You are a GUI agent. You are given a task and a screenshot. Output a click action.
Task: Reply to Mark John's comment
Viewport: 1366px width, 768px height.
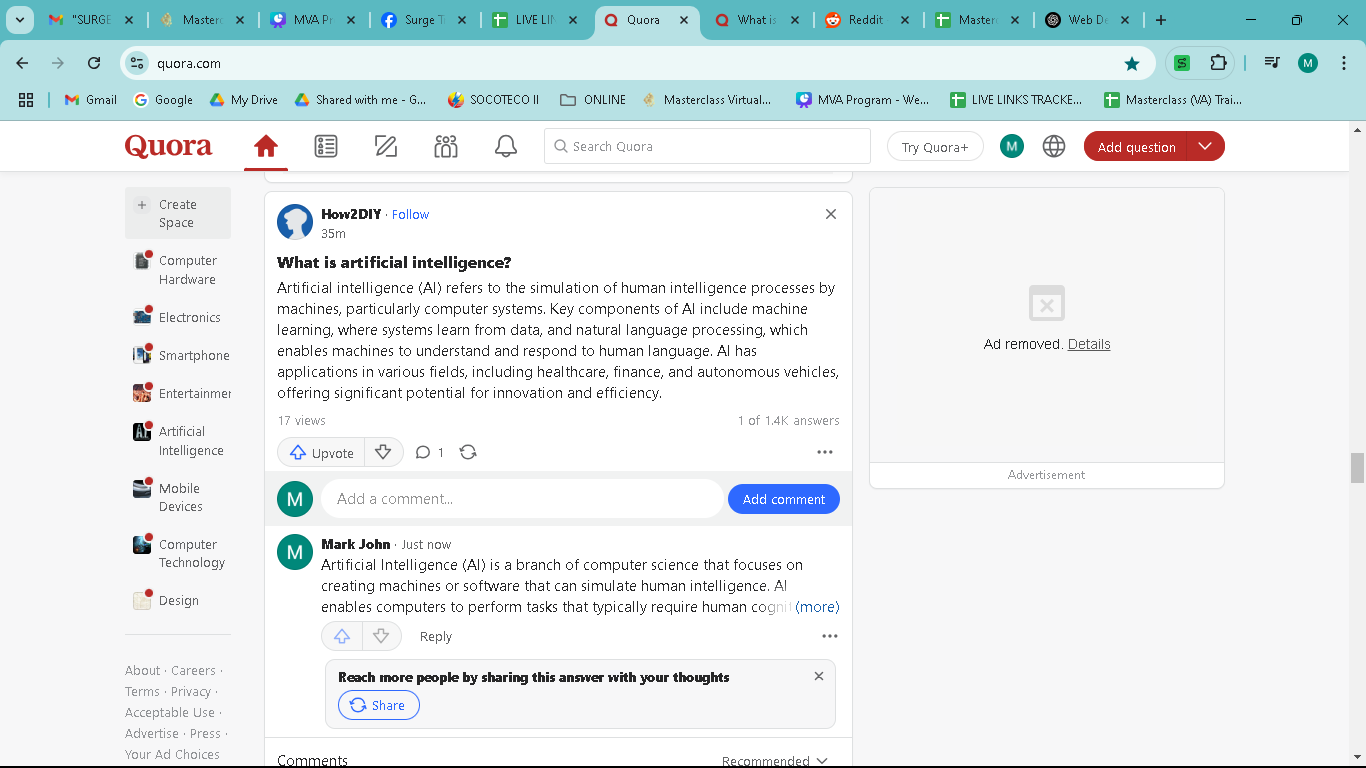tap(436, 636)
